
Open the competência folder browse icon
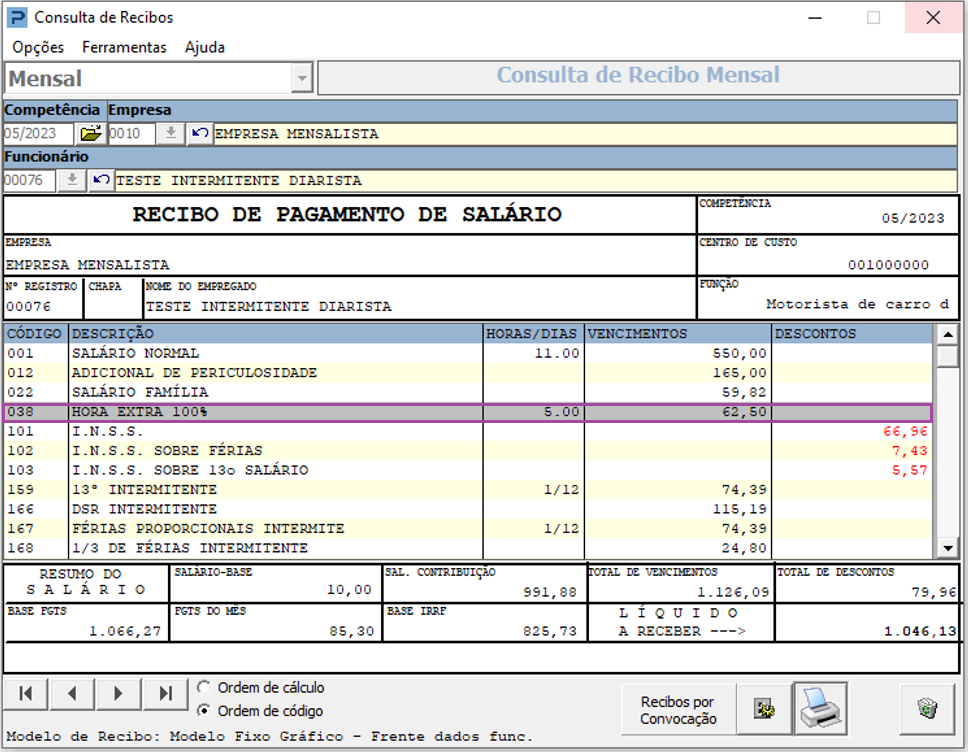(x=91, y=133)
